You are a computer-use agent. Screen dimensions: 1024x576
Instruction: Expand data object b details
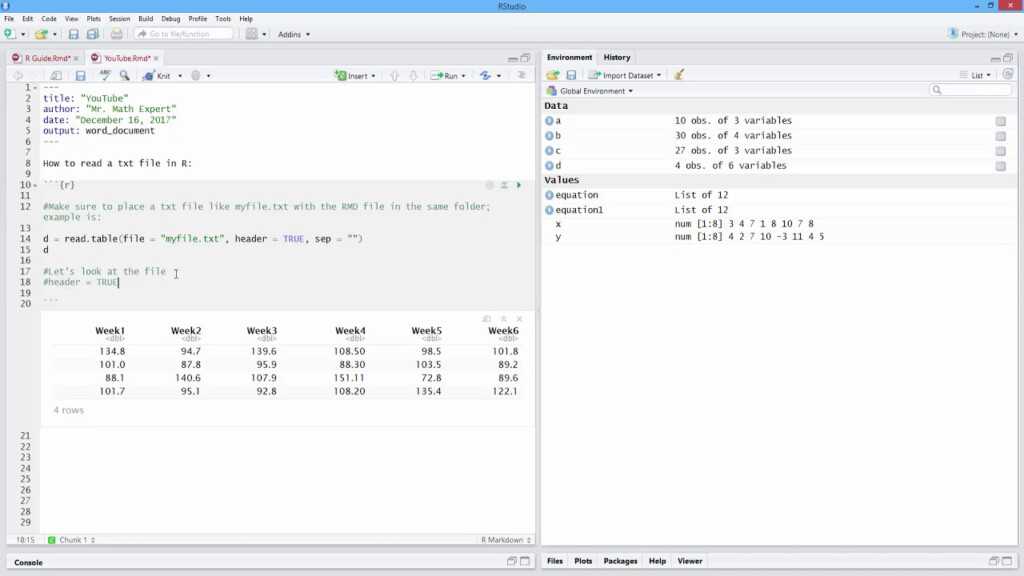pos(549,136)
